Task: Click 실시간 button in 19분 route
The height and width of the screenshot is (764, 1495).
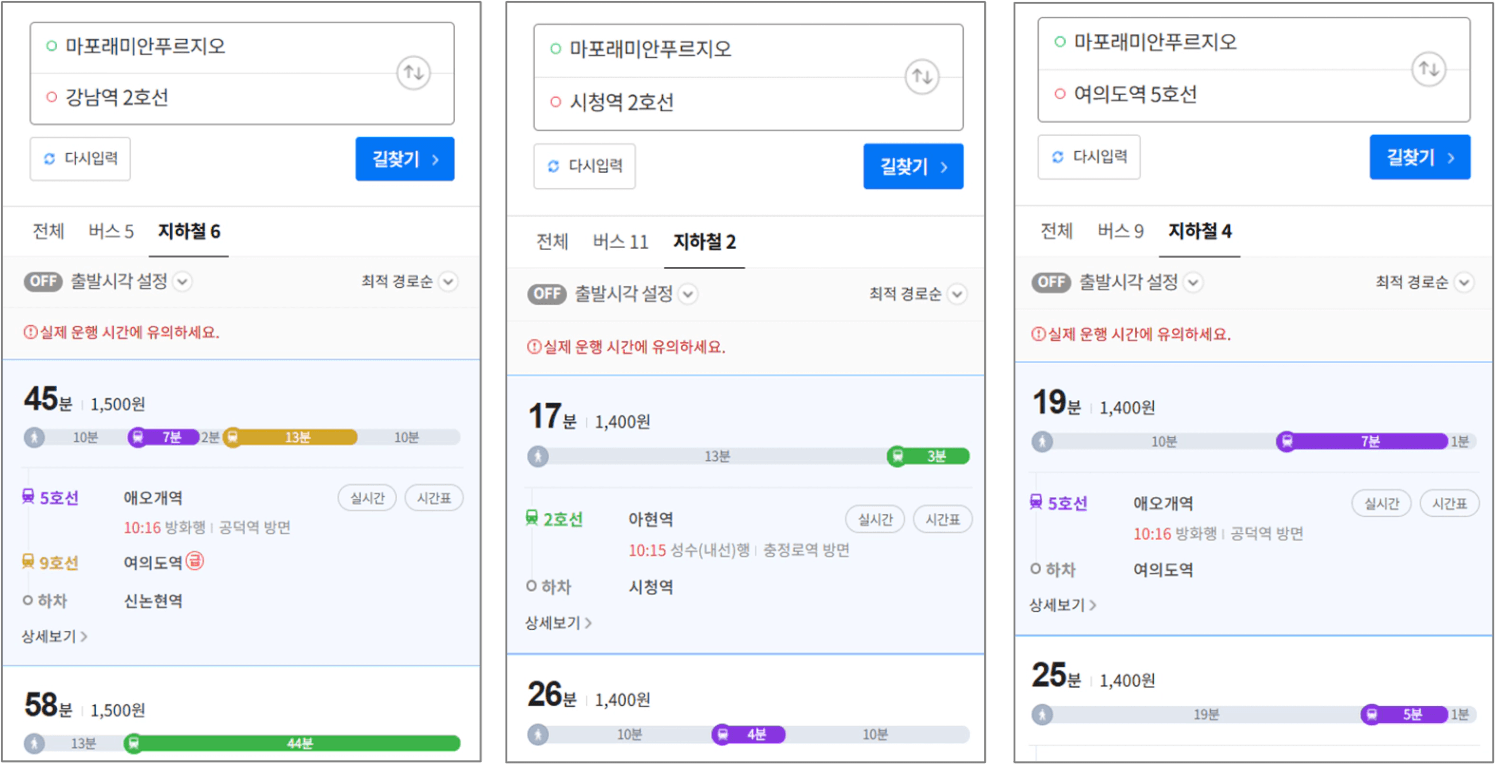Action: coord(1381,503)
